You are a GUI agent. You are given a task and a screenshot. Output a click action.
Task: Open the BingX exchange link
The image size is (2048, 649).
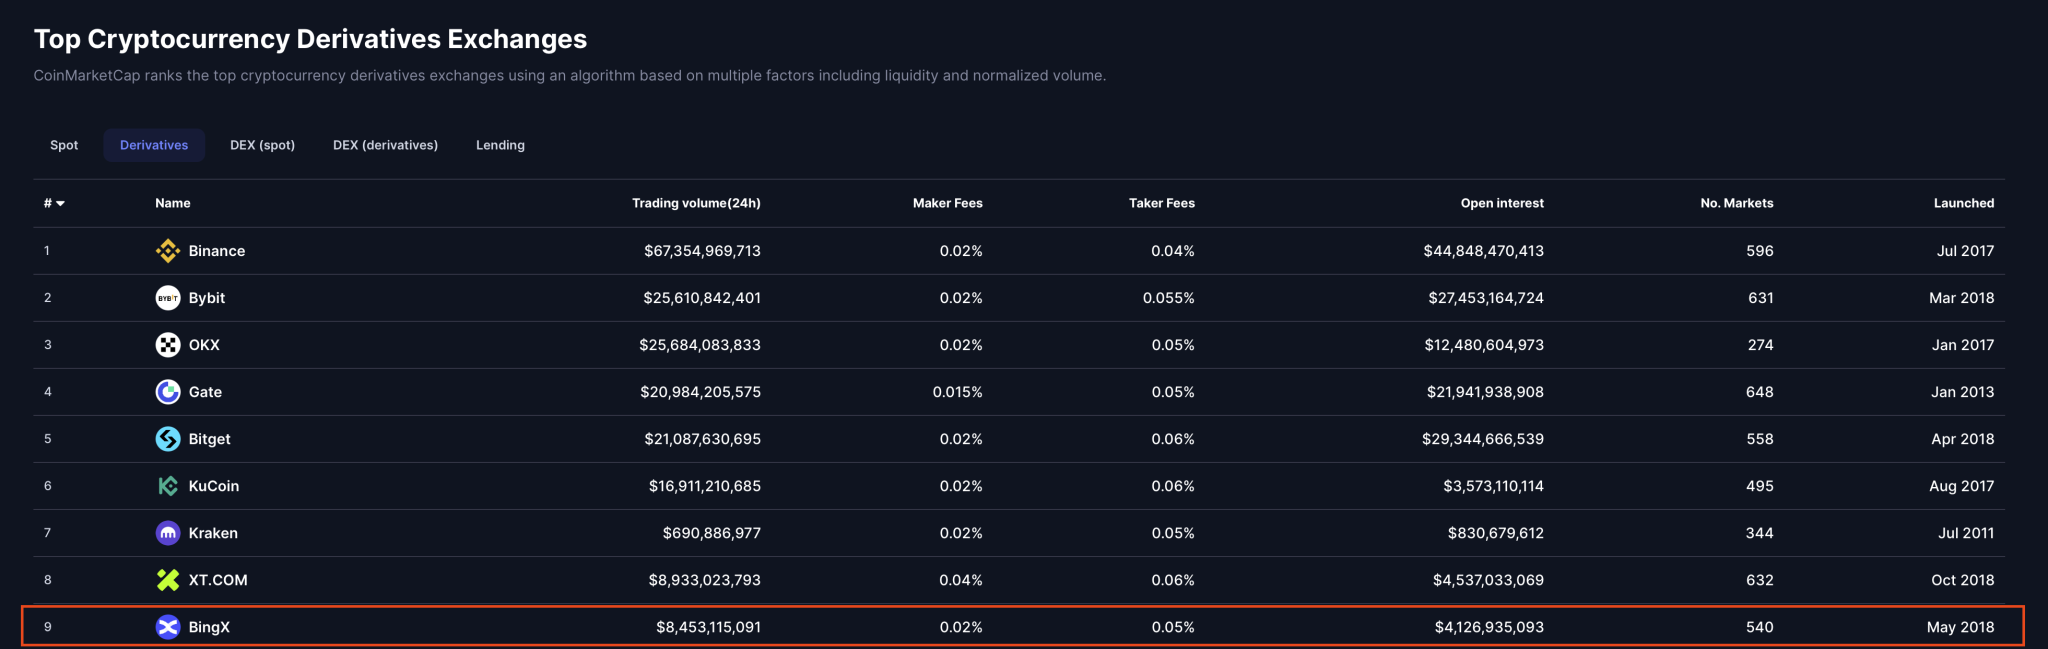[209, 627]
